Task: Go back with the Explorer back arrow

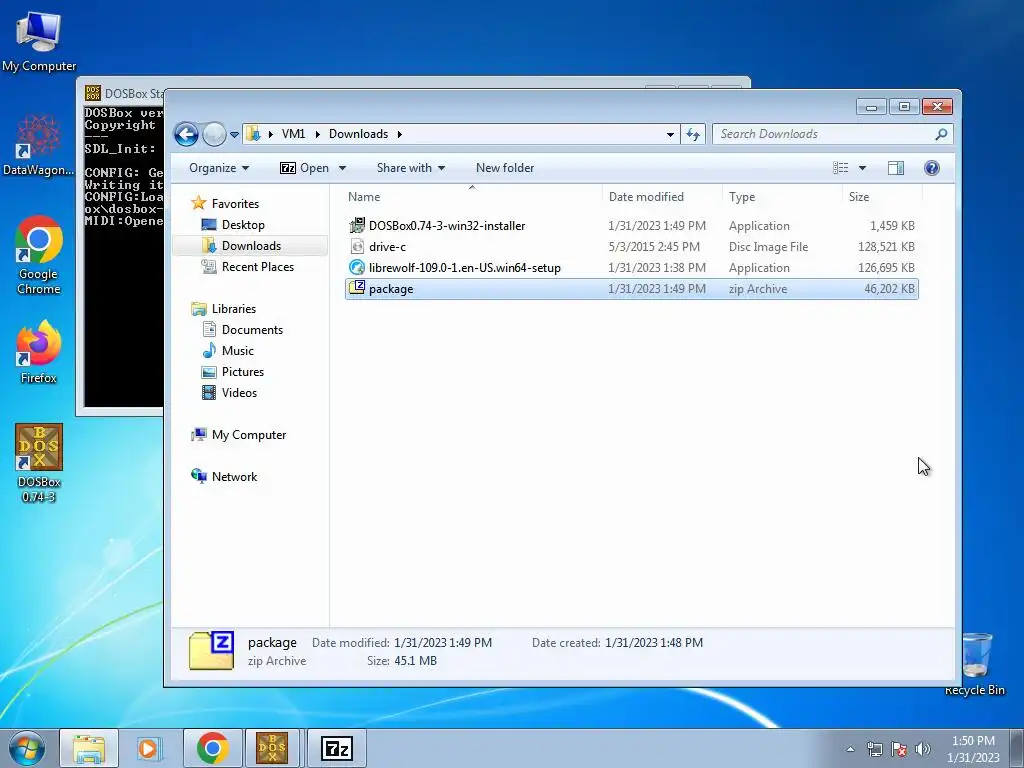Action: (186, 135)
